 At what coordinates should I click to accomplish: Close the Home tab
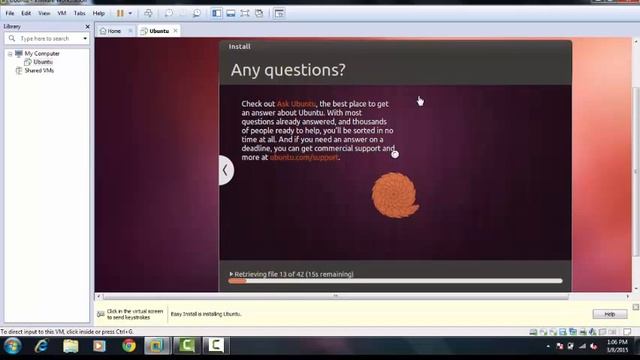(x=130, y=31)
